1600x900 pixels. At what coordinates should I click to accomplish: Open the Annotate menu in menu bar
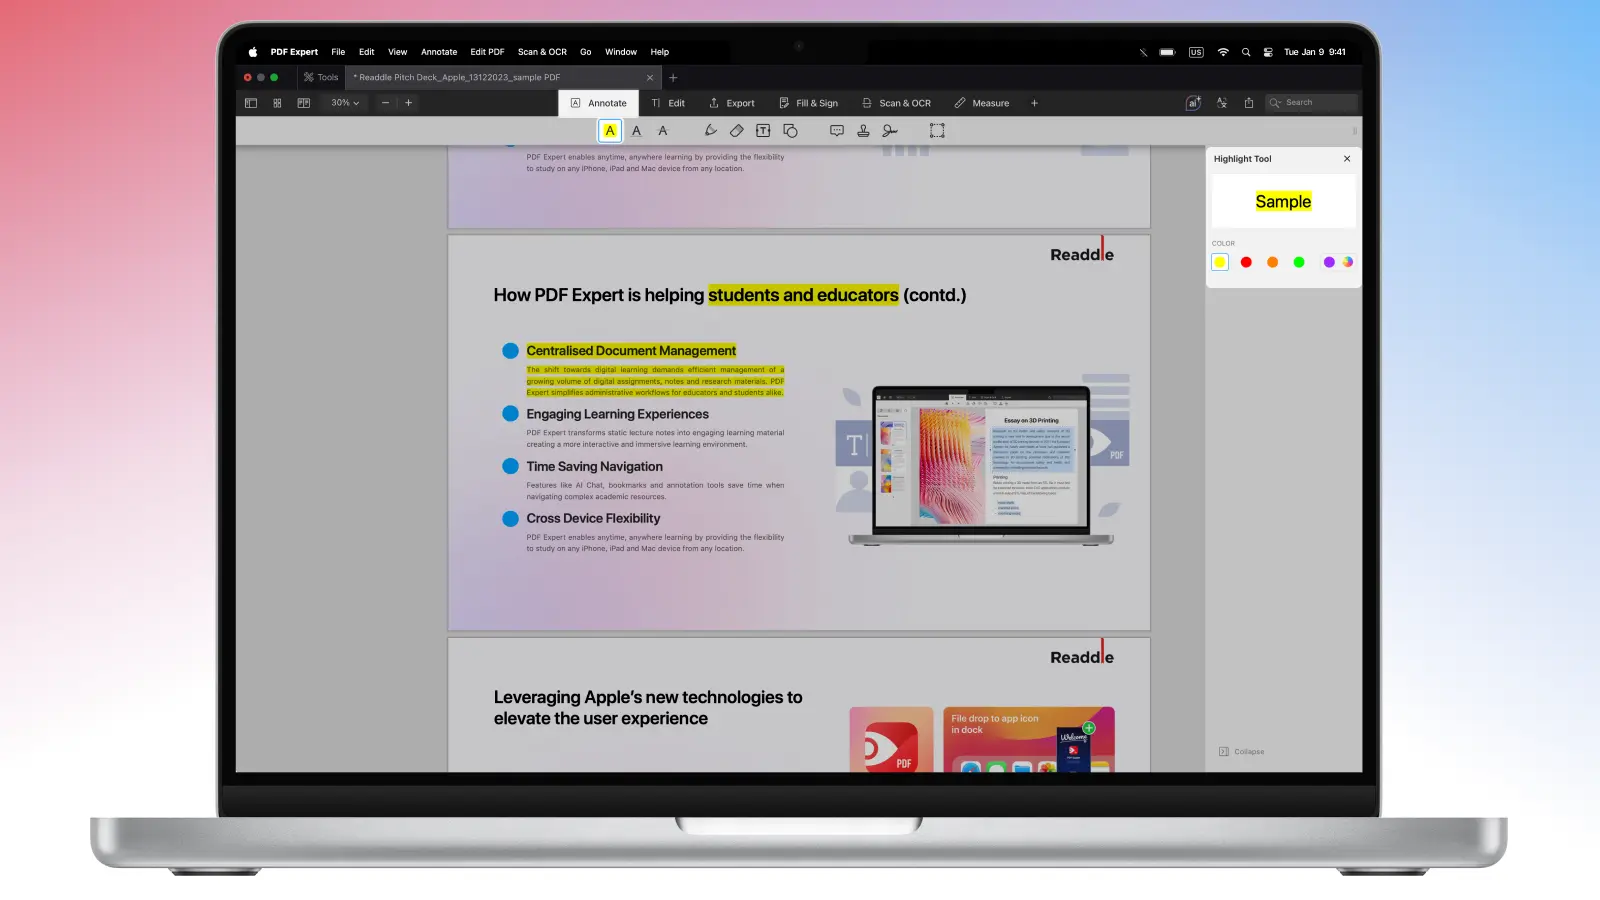439,52
